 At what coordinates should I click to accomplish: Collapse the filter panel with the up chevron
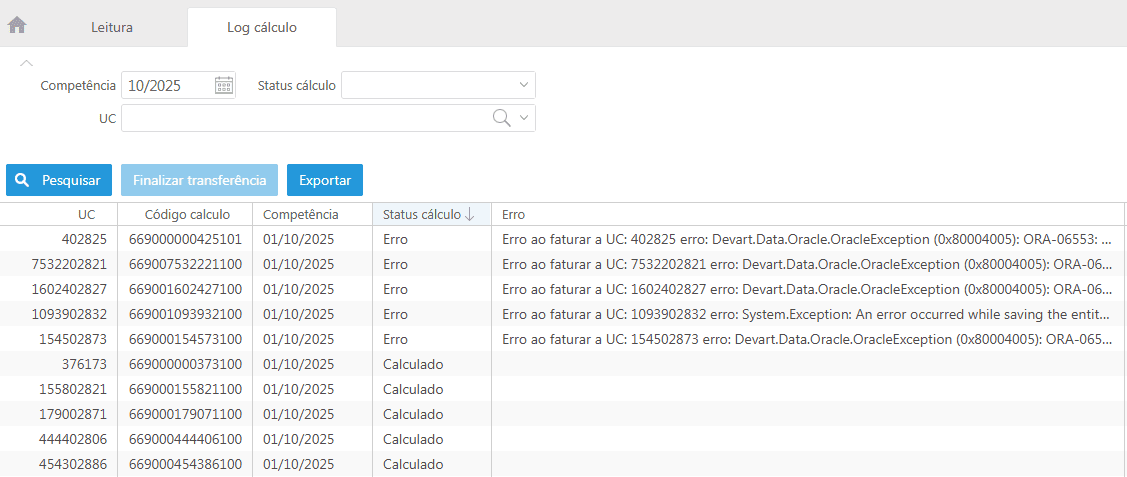[x=27, y=63]
